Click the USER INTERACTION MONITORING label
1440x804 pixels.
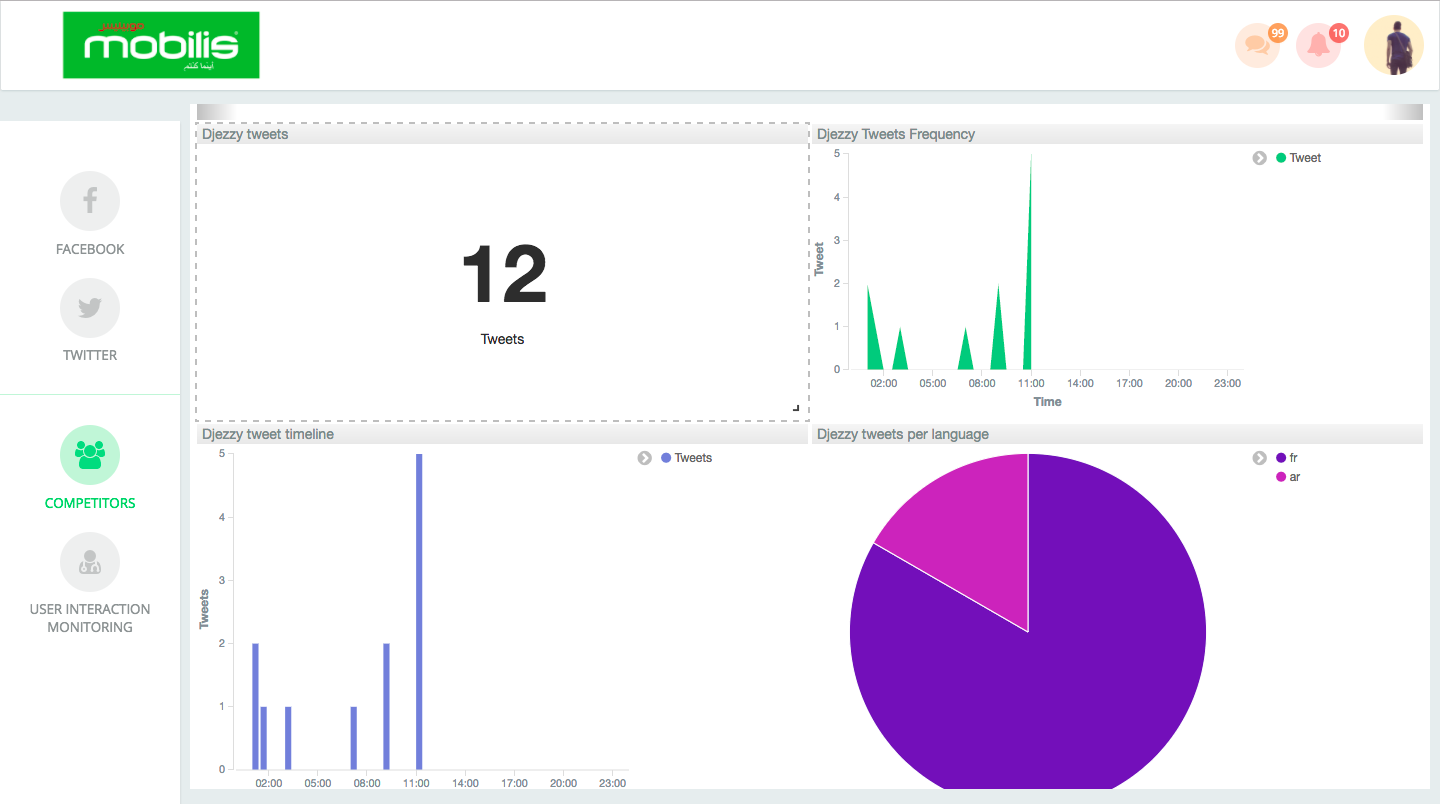tap(90, 618)
